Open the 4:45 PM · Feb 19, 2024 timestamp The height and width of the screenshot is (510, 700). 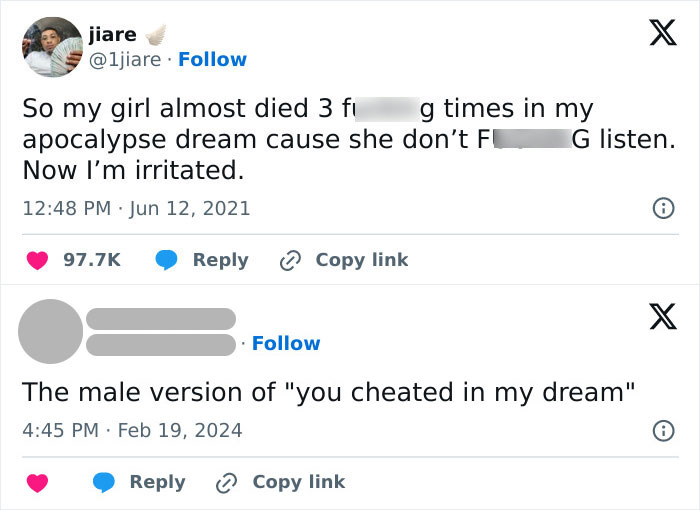[132, 431]
